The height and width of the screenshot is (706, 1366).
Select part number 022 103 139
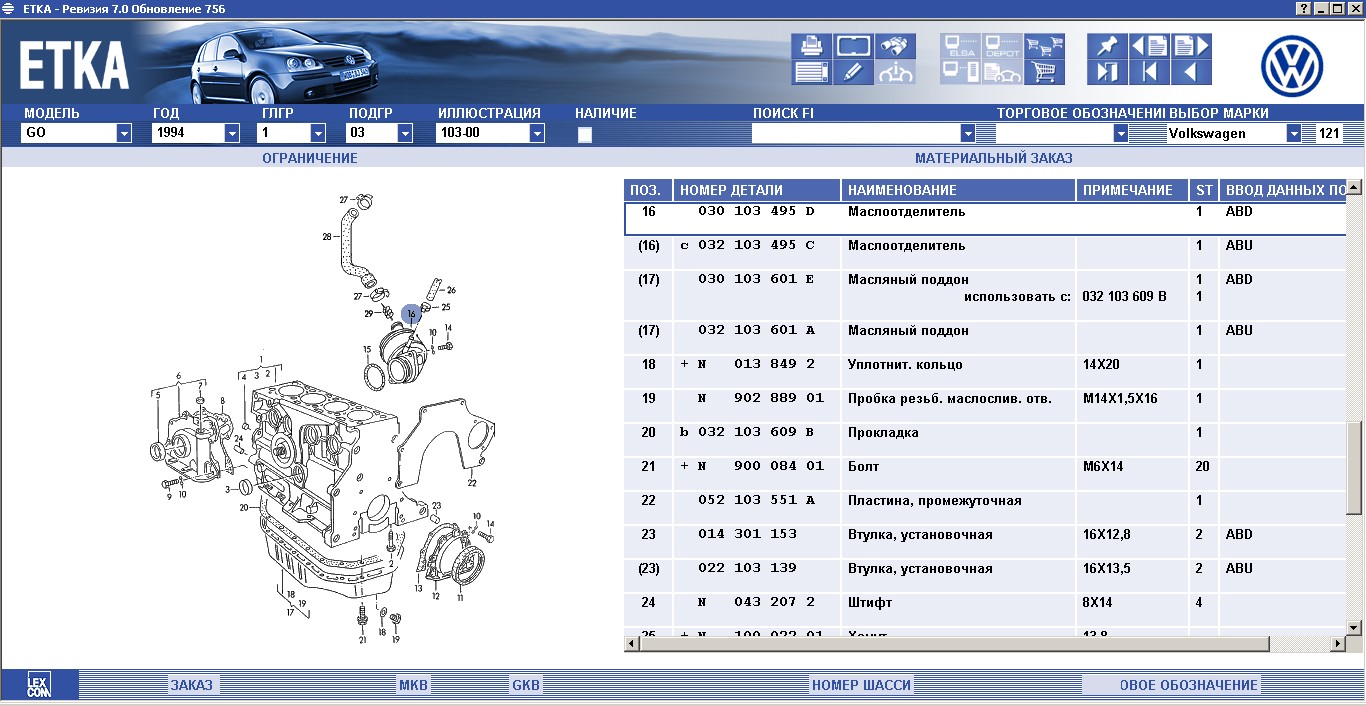point(747,568)
